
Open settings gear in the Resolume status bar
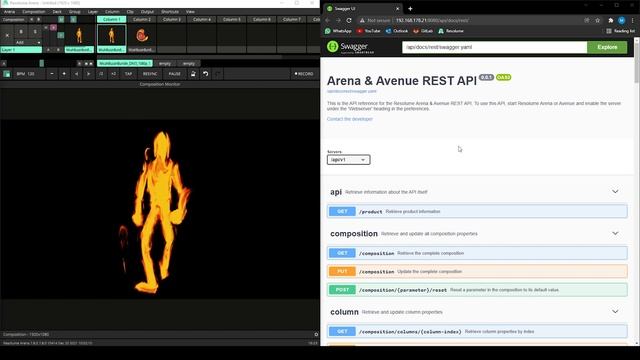pyautogui.click(x=316, y=334)
